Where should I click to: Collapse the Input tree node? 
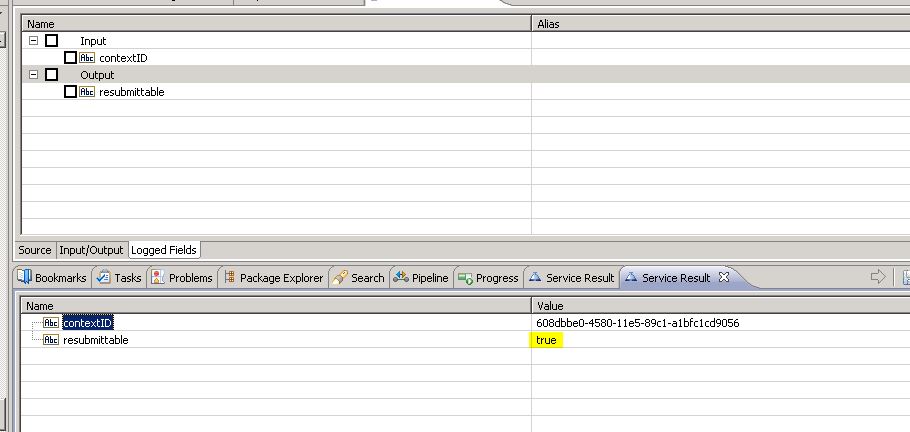pos(33,41)
